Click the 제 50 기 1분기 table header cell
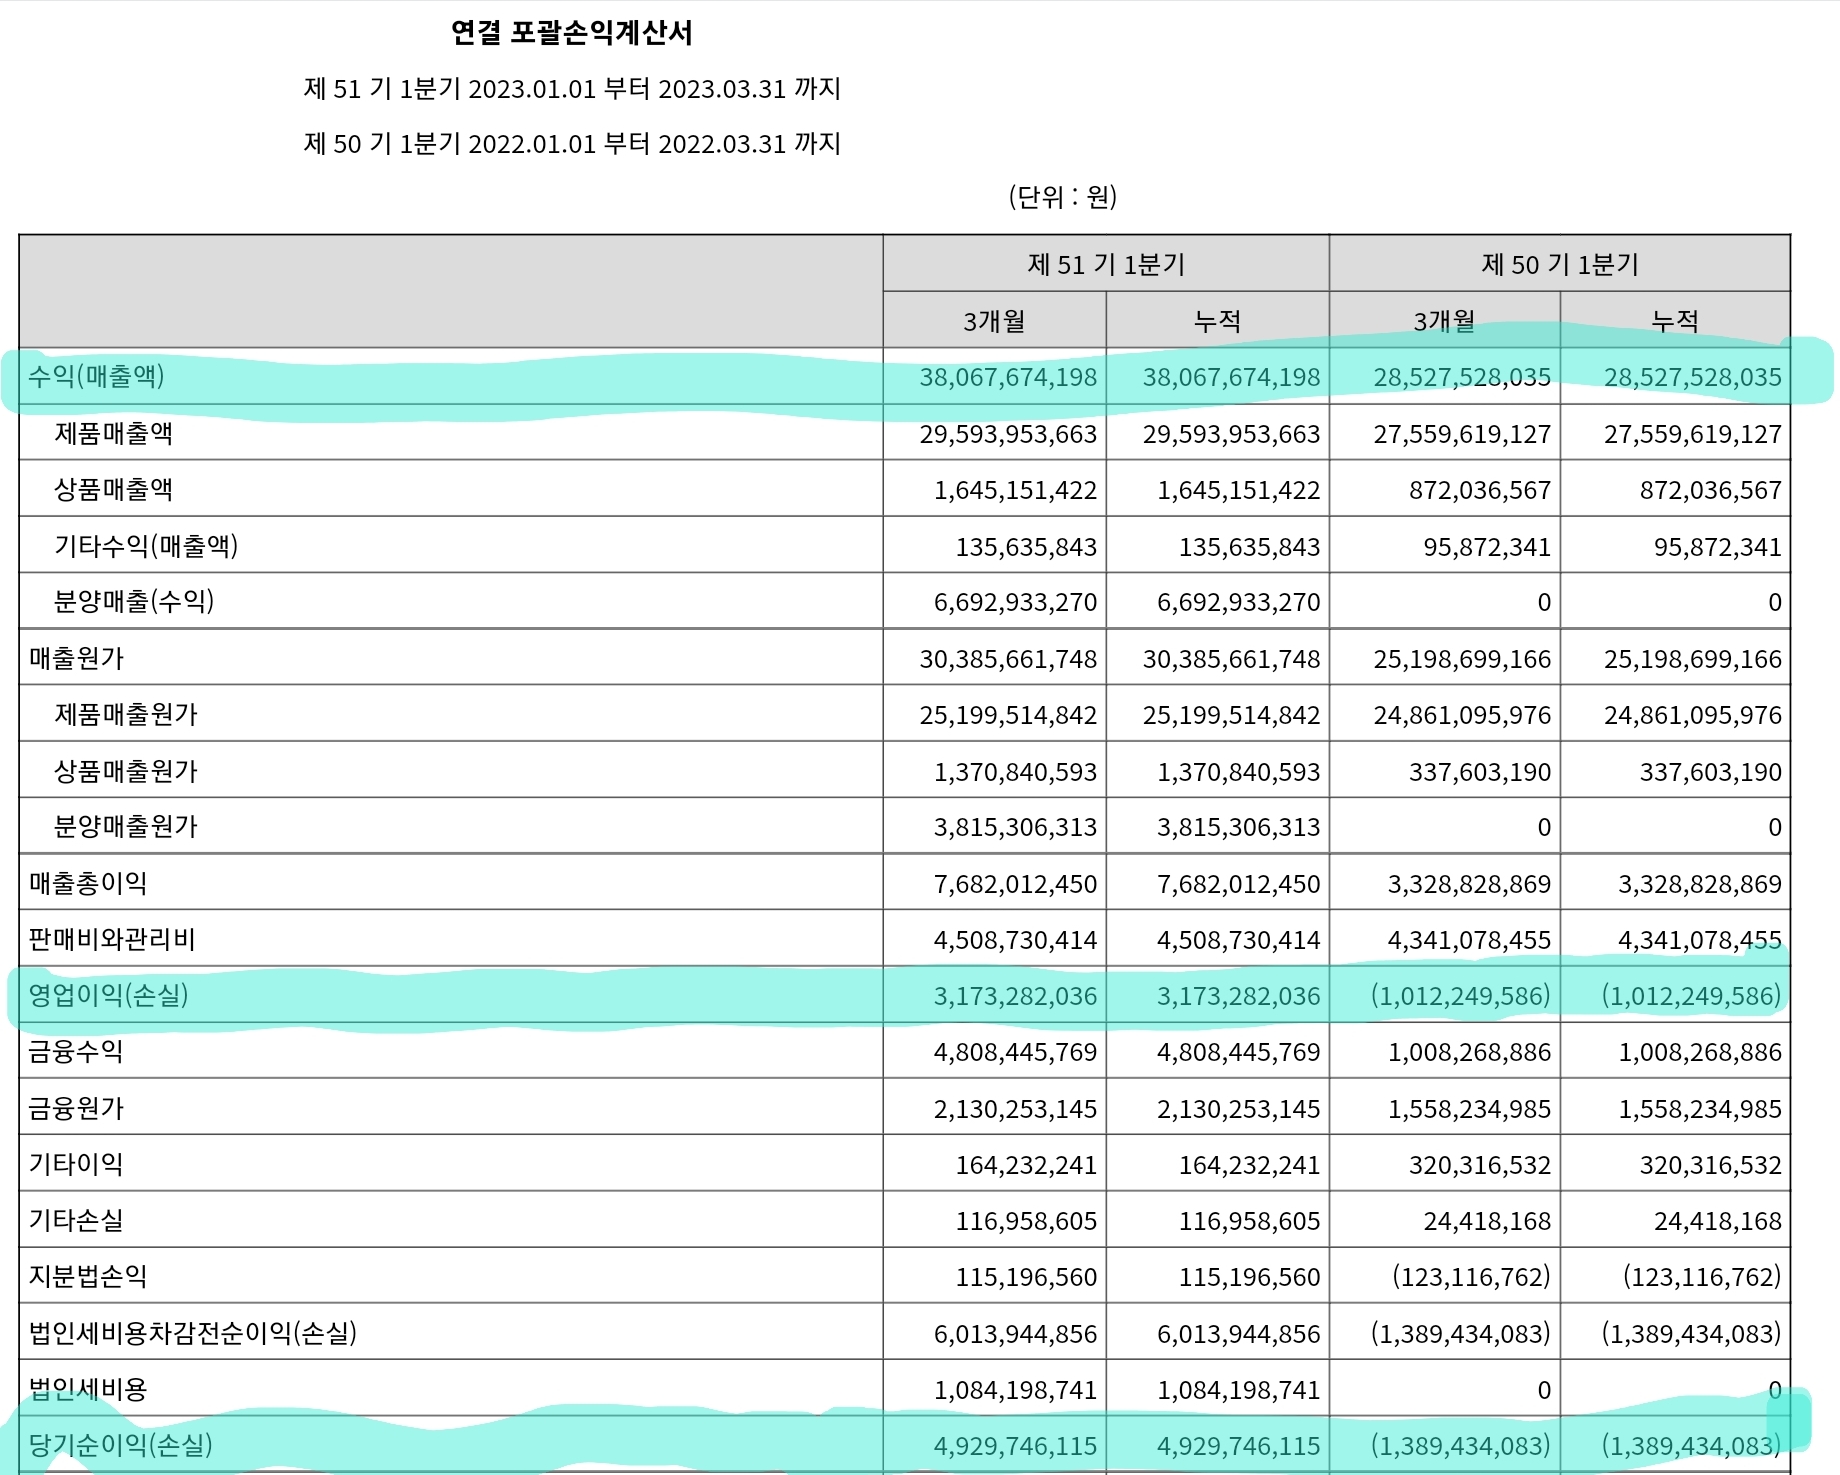 click(x=1560, y=264)
